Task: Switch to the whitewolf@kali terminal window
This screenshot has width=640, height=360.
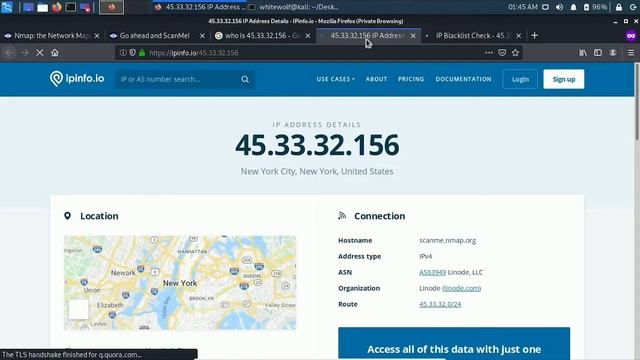Action: pyautogui.click(x=293, y=7)
